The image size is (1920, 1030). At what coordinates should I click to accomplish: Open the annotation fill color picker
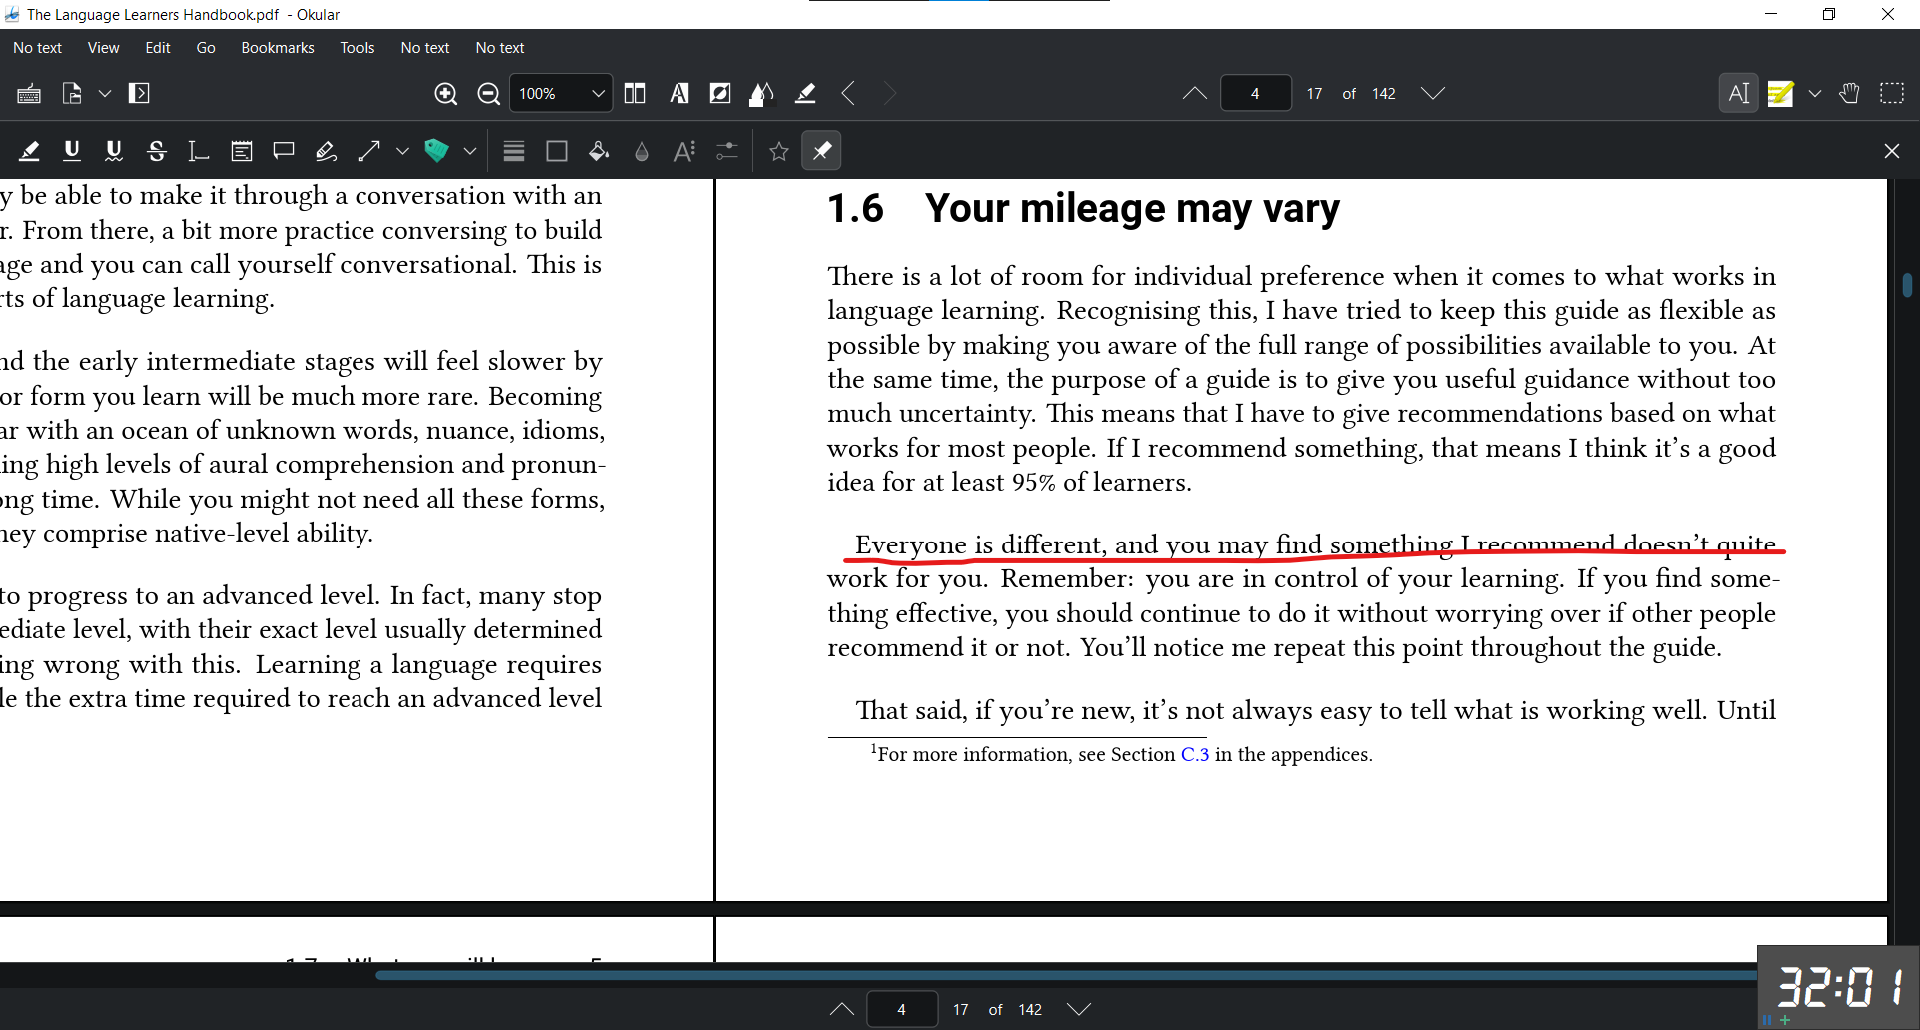599,151
